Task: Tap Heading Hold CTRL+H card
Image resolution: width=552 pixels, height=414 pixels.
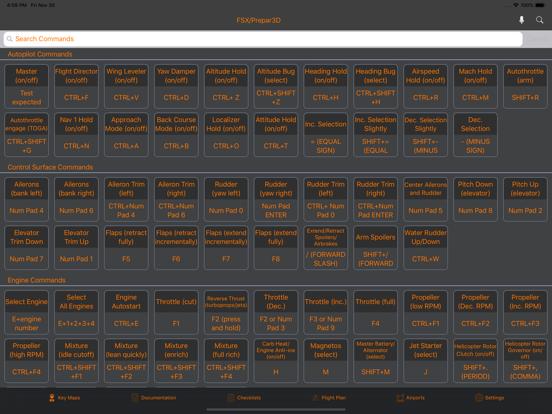Action: point(326,86)
